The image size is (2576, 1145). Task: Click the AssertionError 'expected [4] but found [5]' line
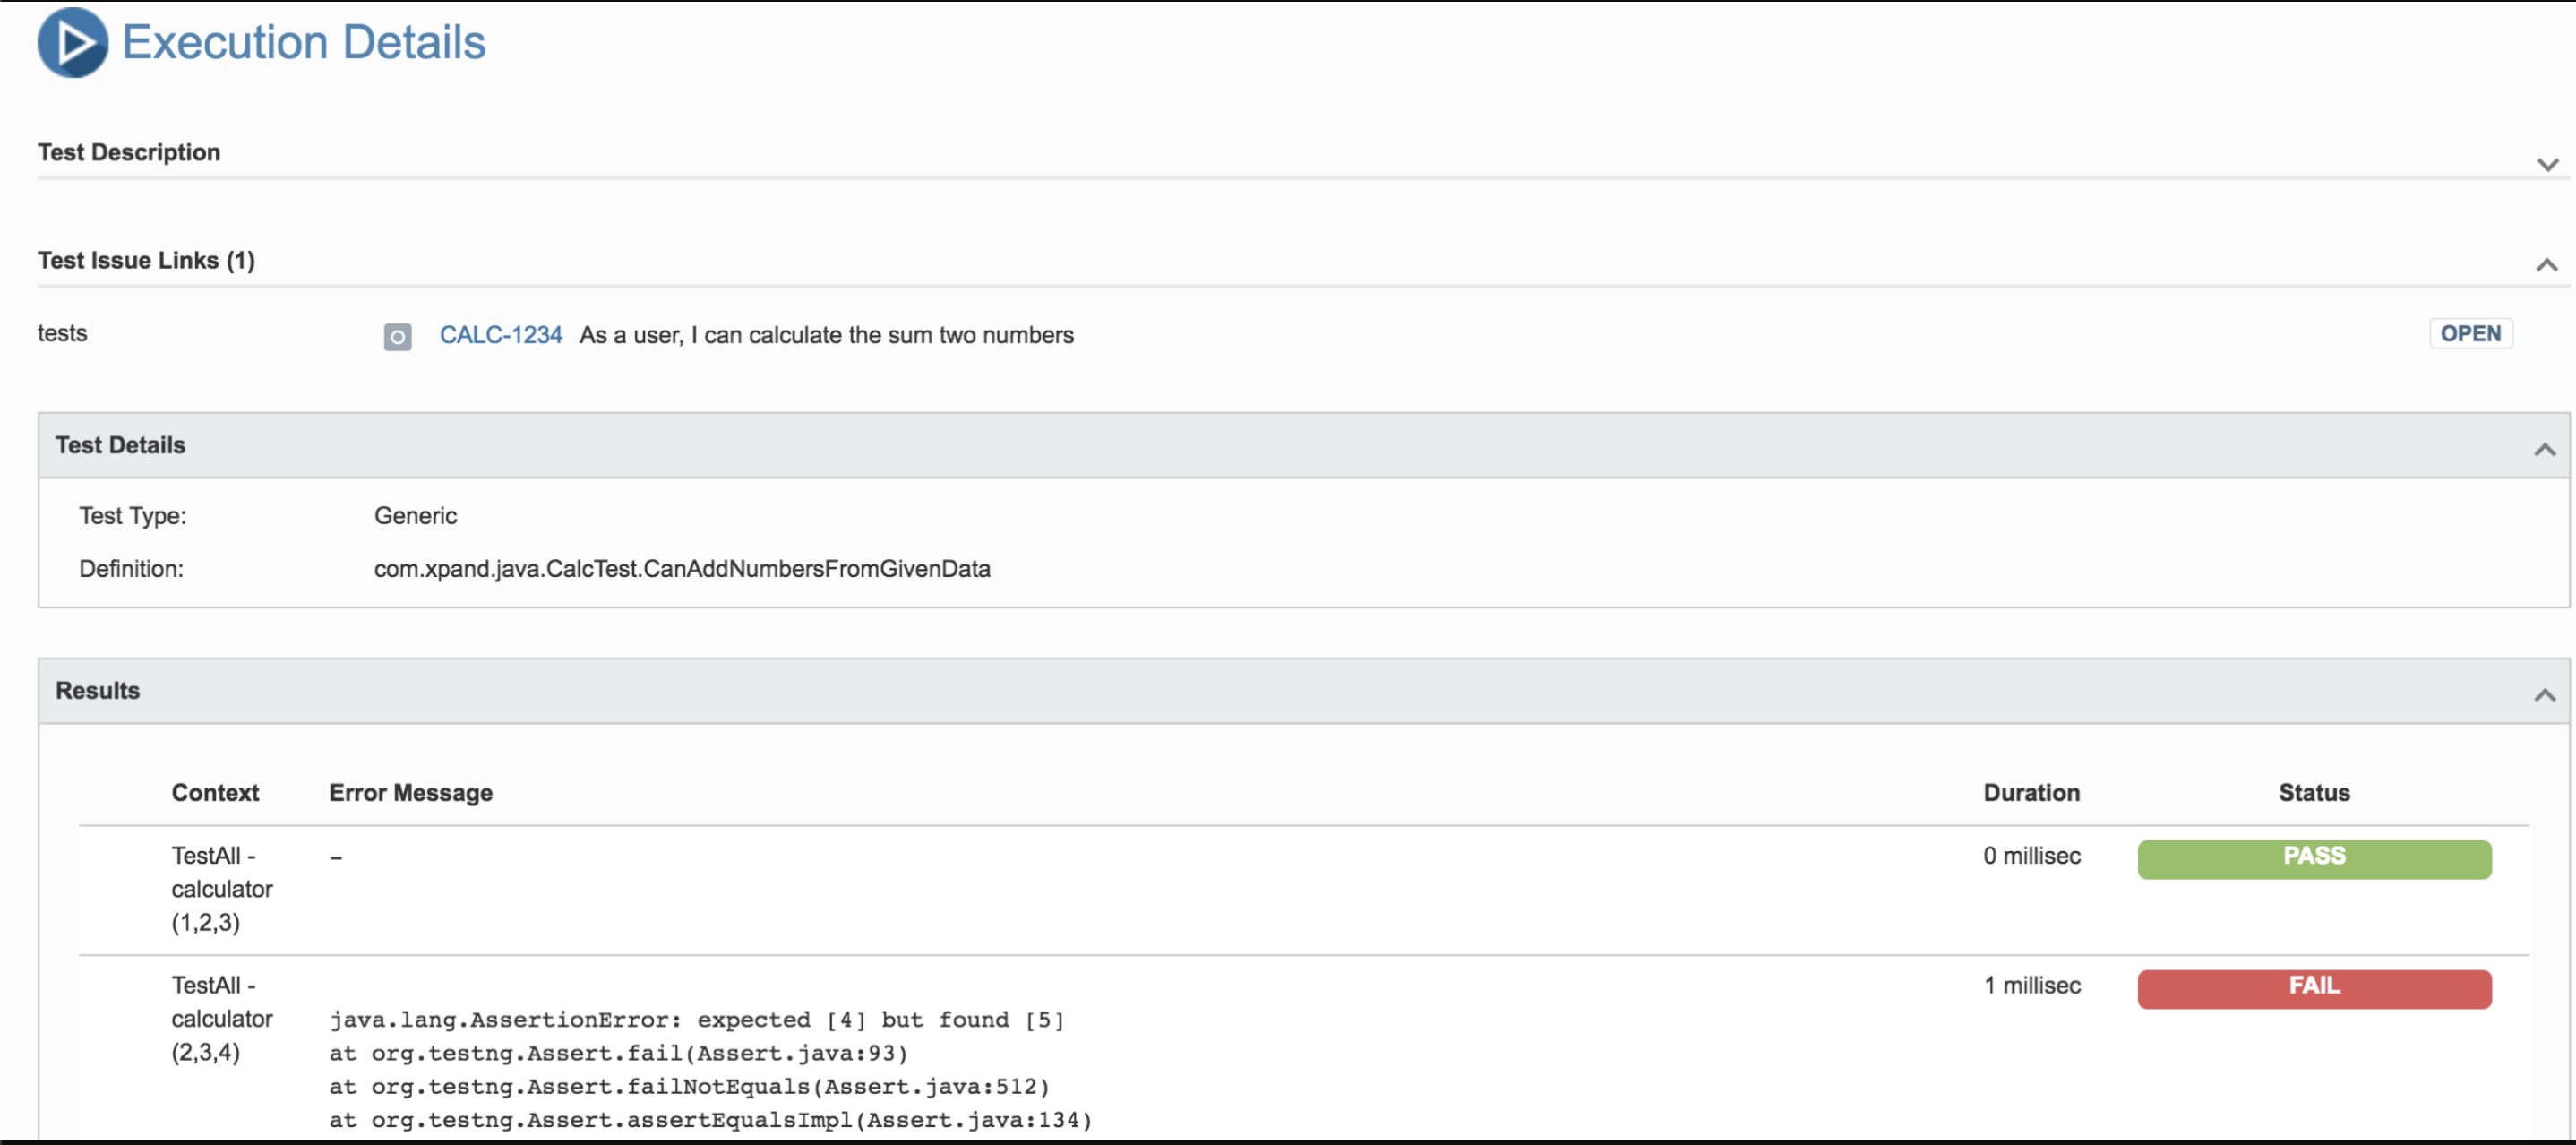coord(697,1020)
